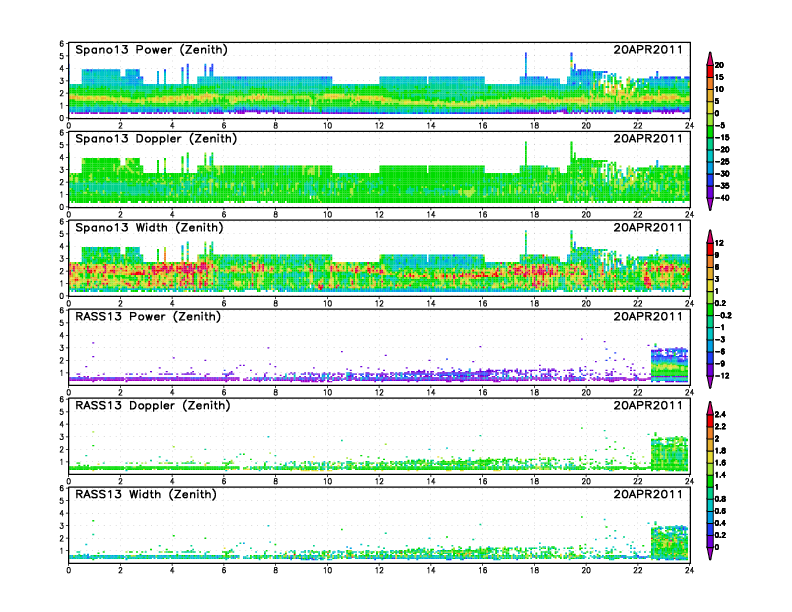This screenshot has width=792, height=612.
Task: Select the 20APR2011 date in Spano13 Doppler panel
Action: point(648,138)
